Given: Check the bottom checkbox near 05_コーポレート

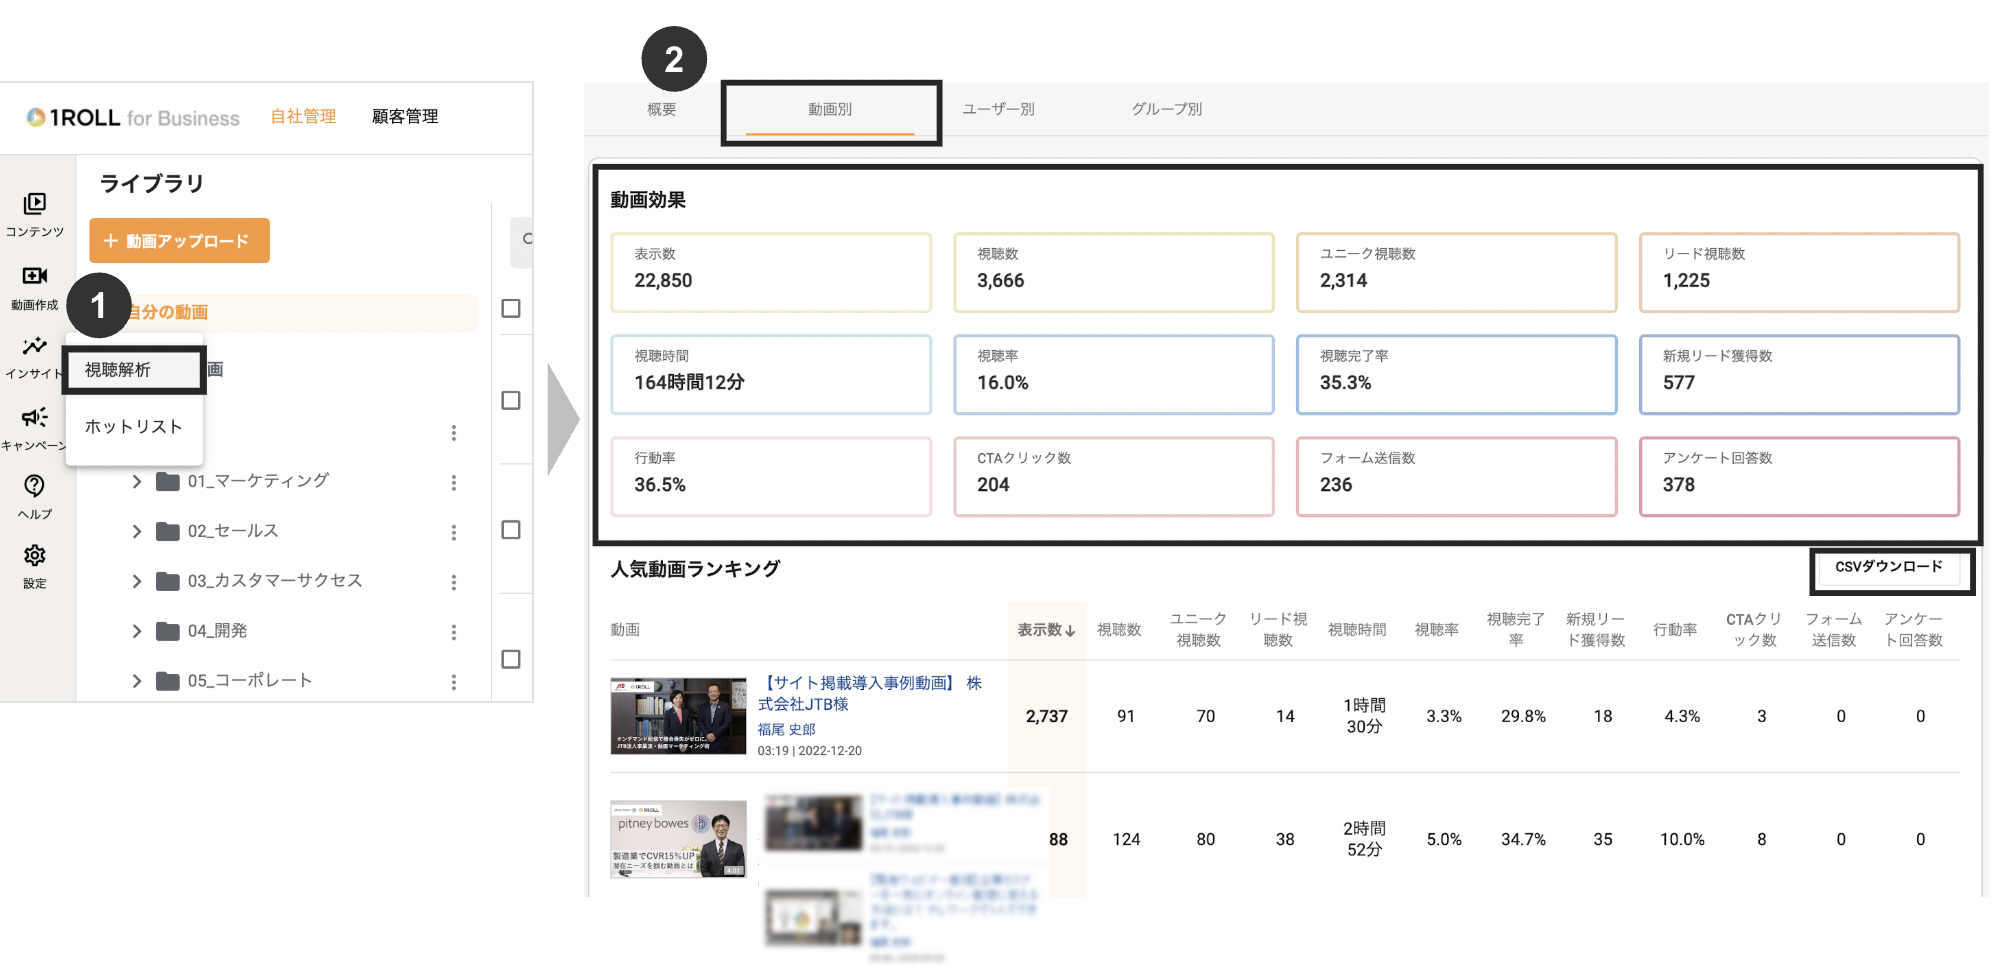Looking at the screenshot, I should [512, 660].
